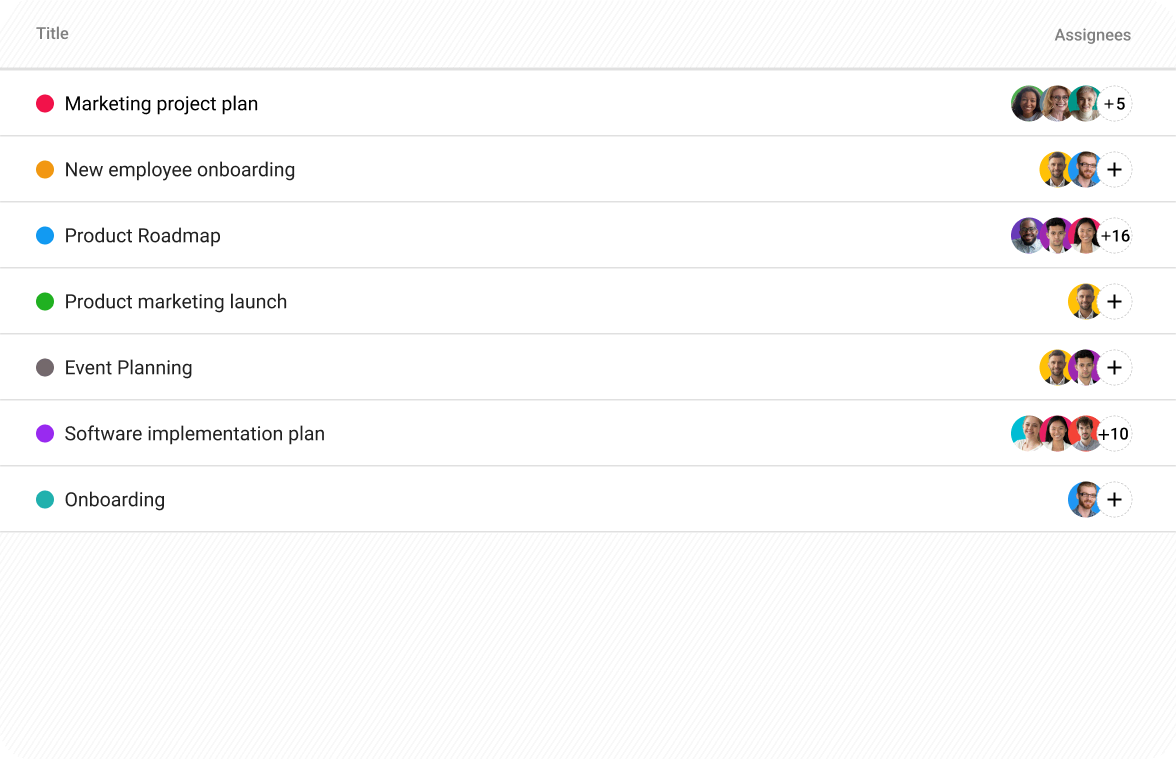
Task: Open the first assignee avatar on Marketing project plan
Action: pyautogui.click(x=1028, y=103)
